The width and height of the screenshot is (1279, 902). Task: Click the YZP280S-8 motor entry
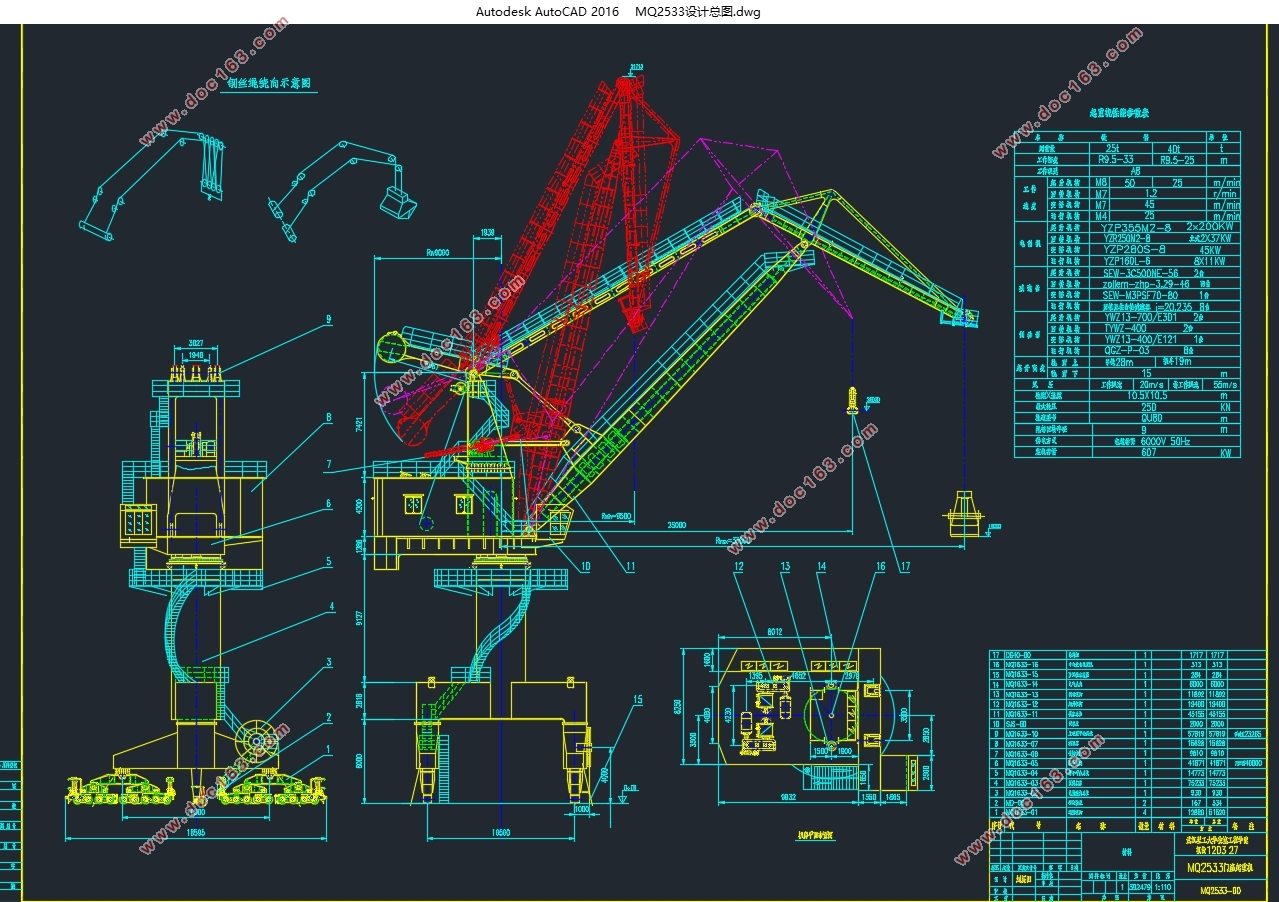(1134, 250)
